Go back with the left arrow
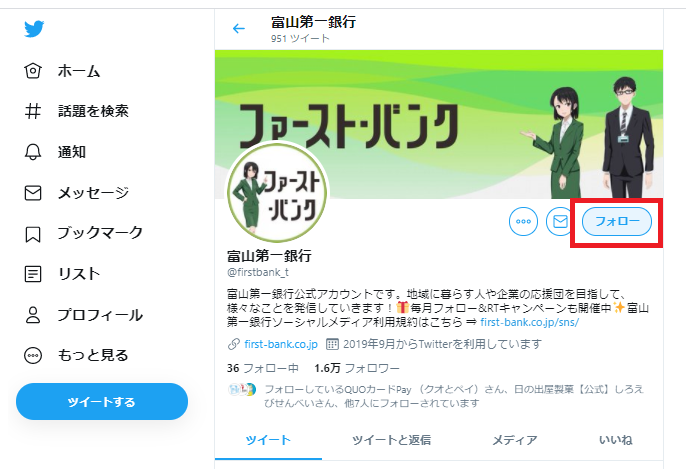Image resolution: width=686 pixels, height=469 pixels. click(x=239, y=29)
